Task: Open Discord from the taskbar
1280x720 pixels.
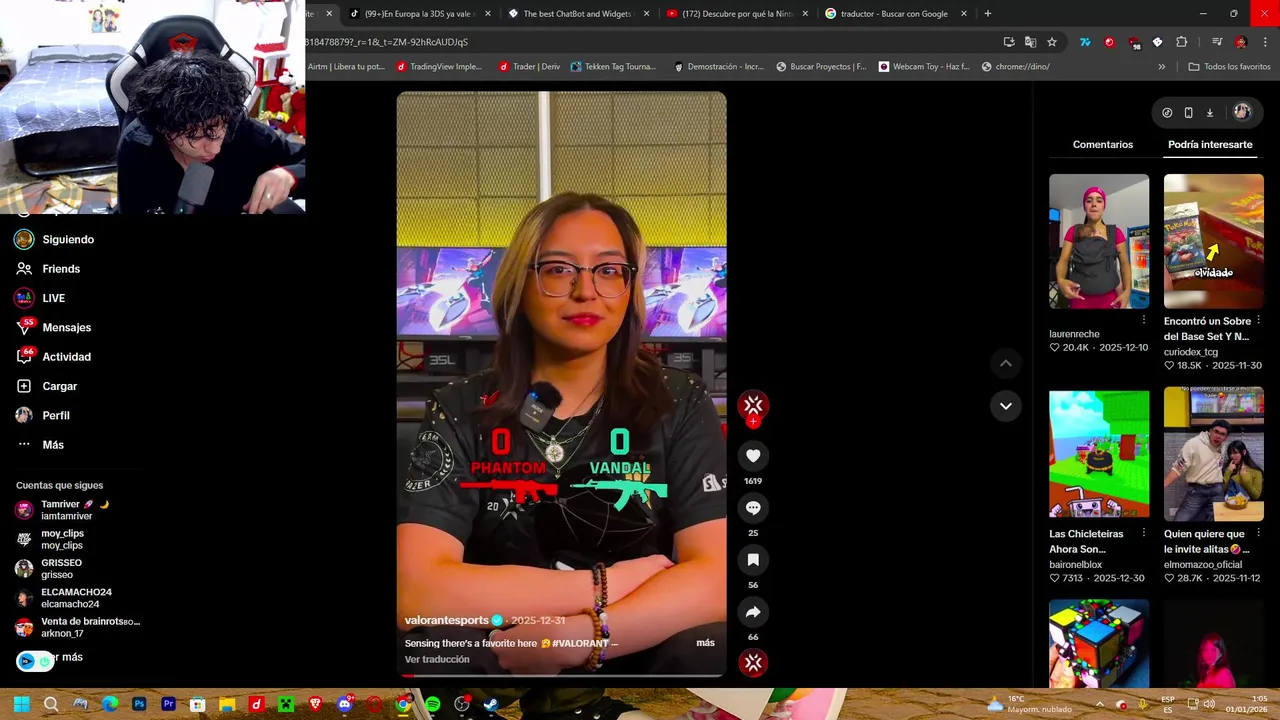Action: pyautogui.click(x=345, y=705)
